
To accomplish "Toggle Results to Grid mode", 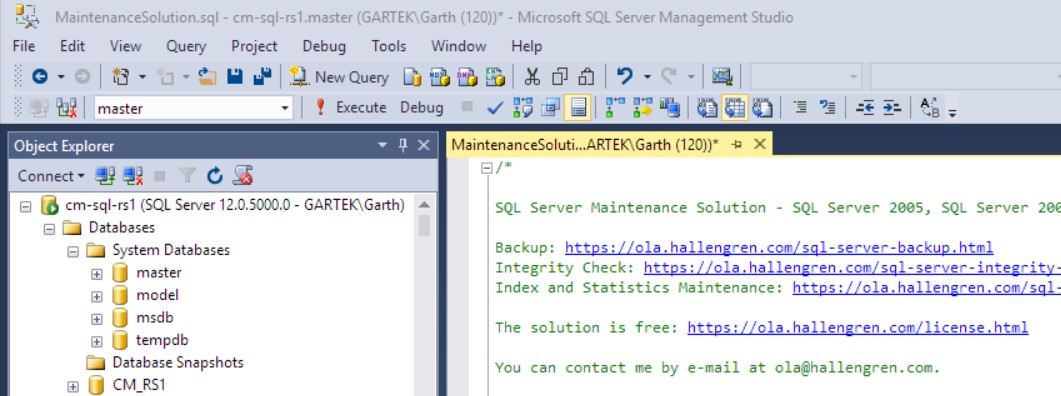I will coord(735,108).
